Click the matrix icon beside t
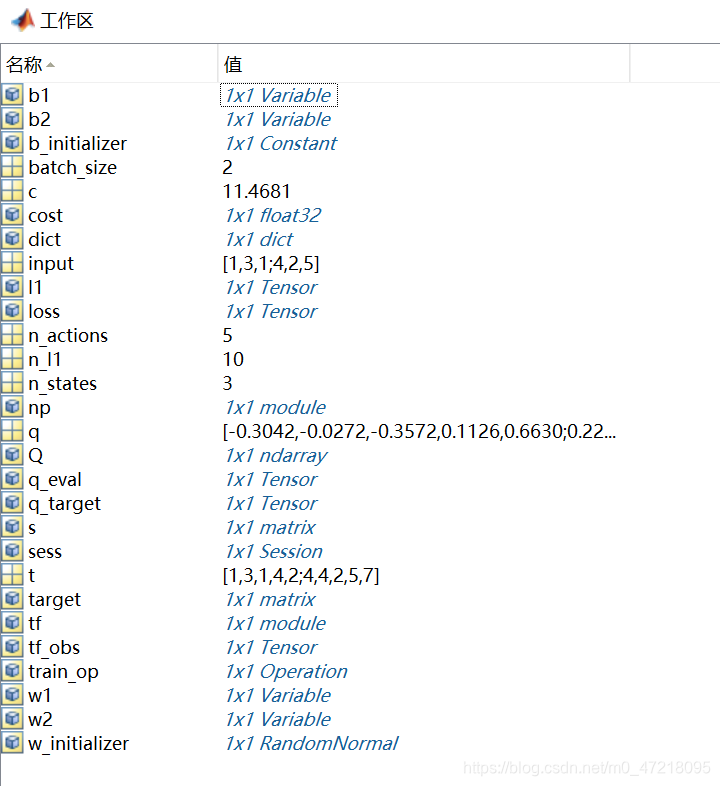The image size is (720, 786). point(12,575)
